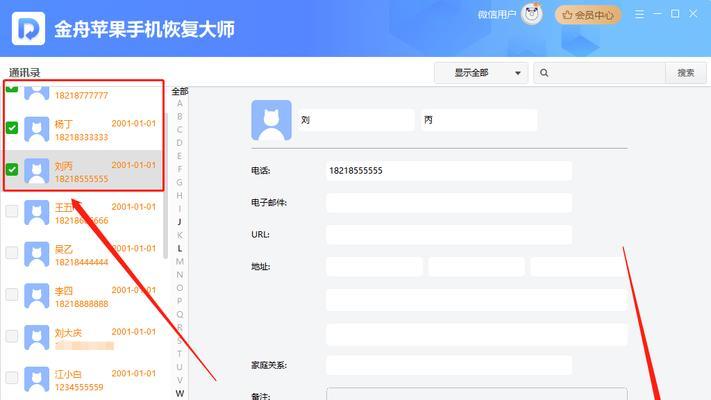This screenshot has width=711, height=400.
Task: Click the surname field containing 刘
Action: coord(356,120)
